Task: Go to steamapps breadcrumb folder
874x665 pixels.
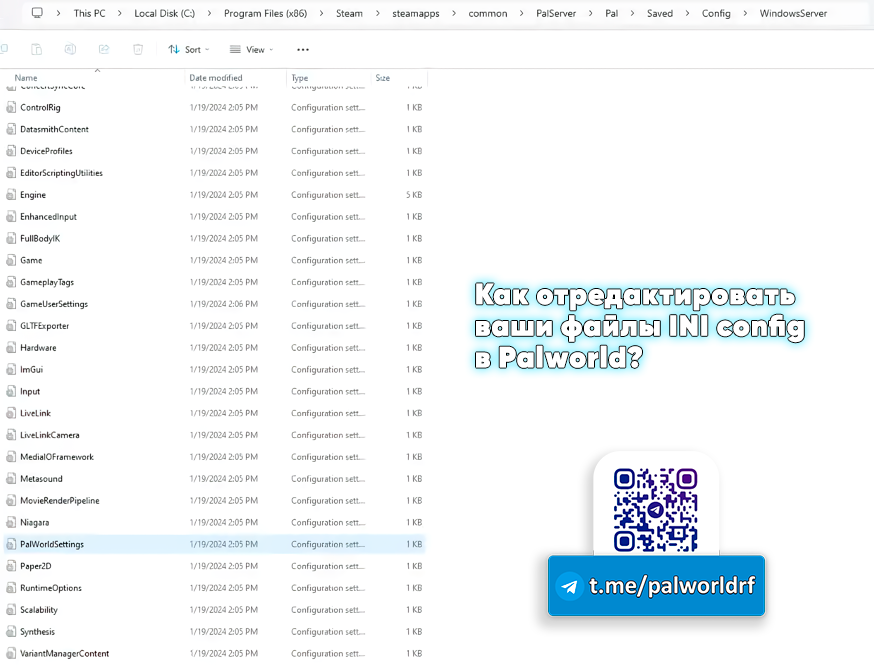Action: (x=416, y=13)
